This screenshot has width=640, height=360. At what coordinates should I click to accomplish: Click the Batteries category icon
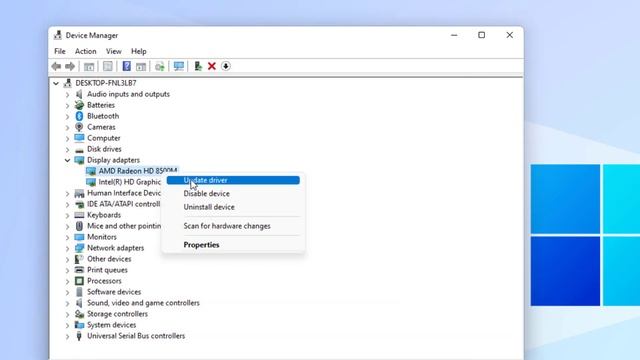[x=79, y=105]
